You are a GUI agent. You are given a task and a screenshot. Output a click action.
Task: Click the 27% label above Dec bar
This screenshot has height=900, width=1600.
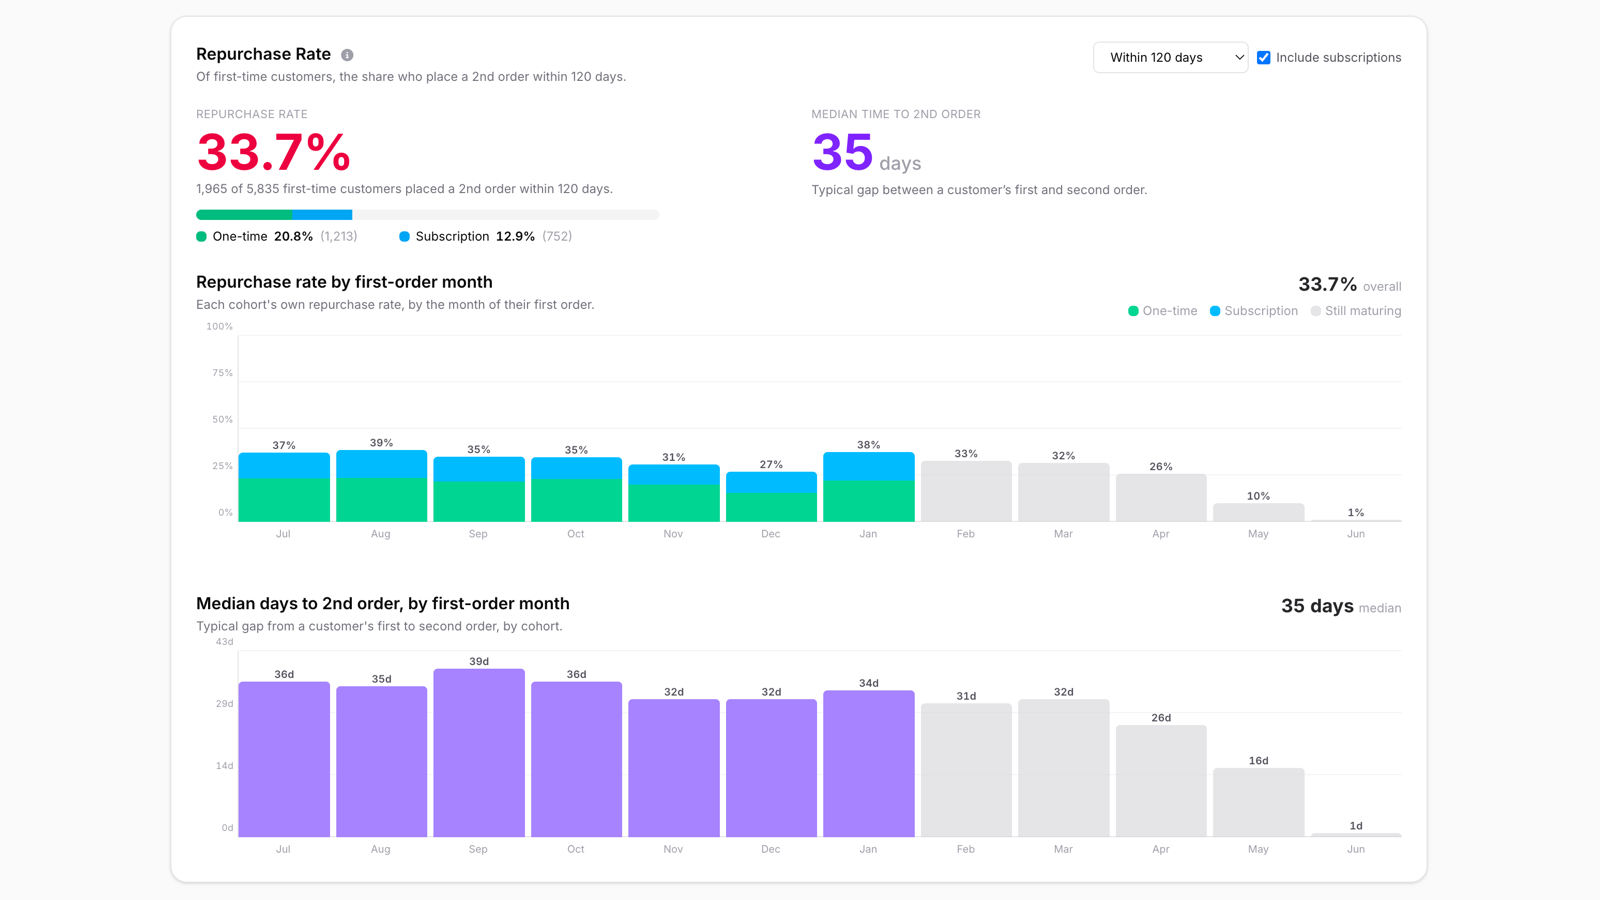pyautogui.click(x=771, y=465)
